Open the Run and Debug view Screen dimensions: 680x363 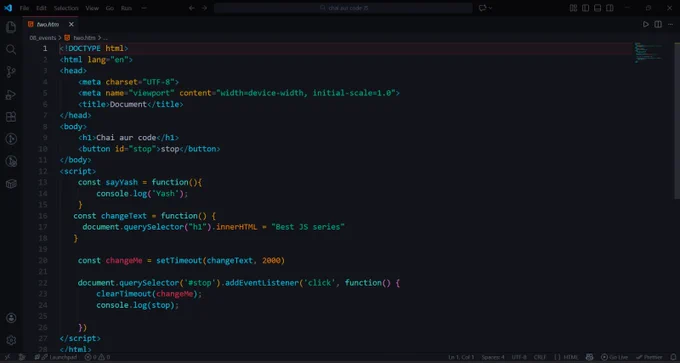(11, 95)
